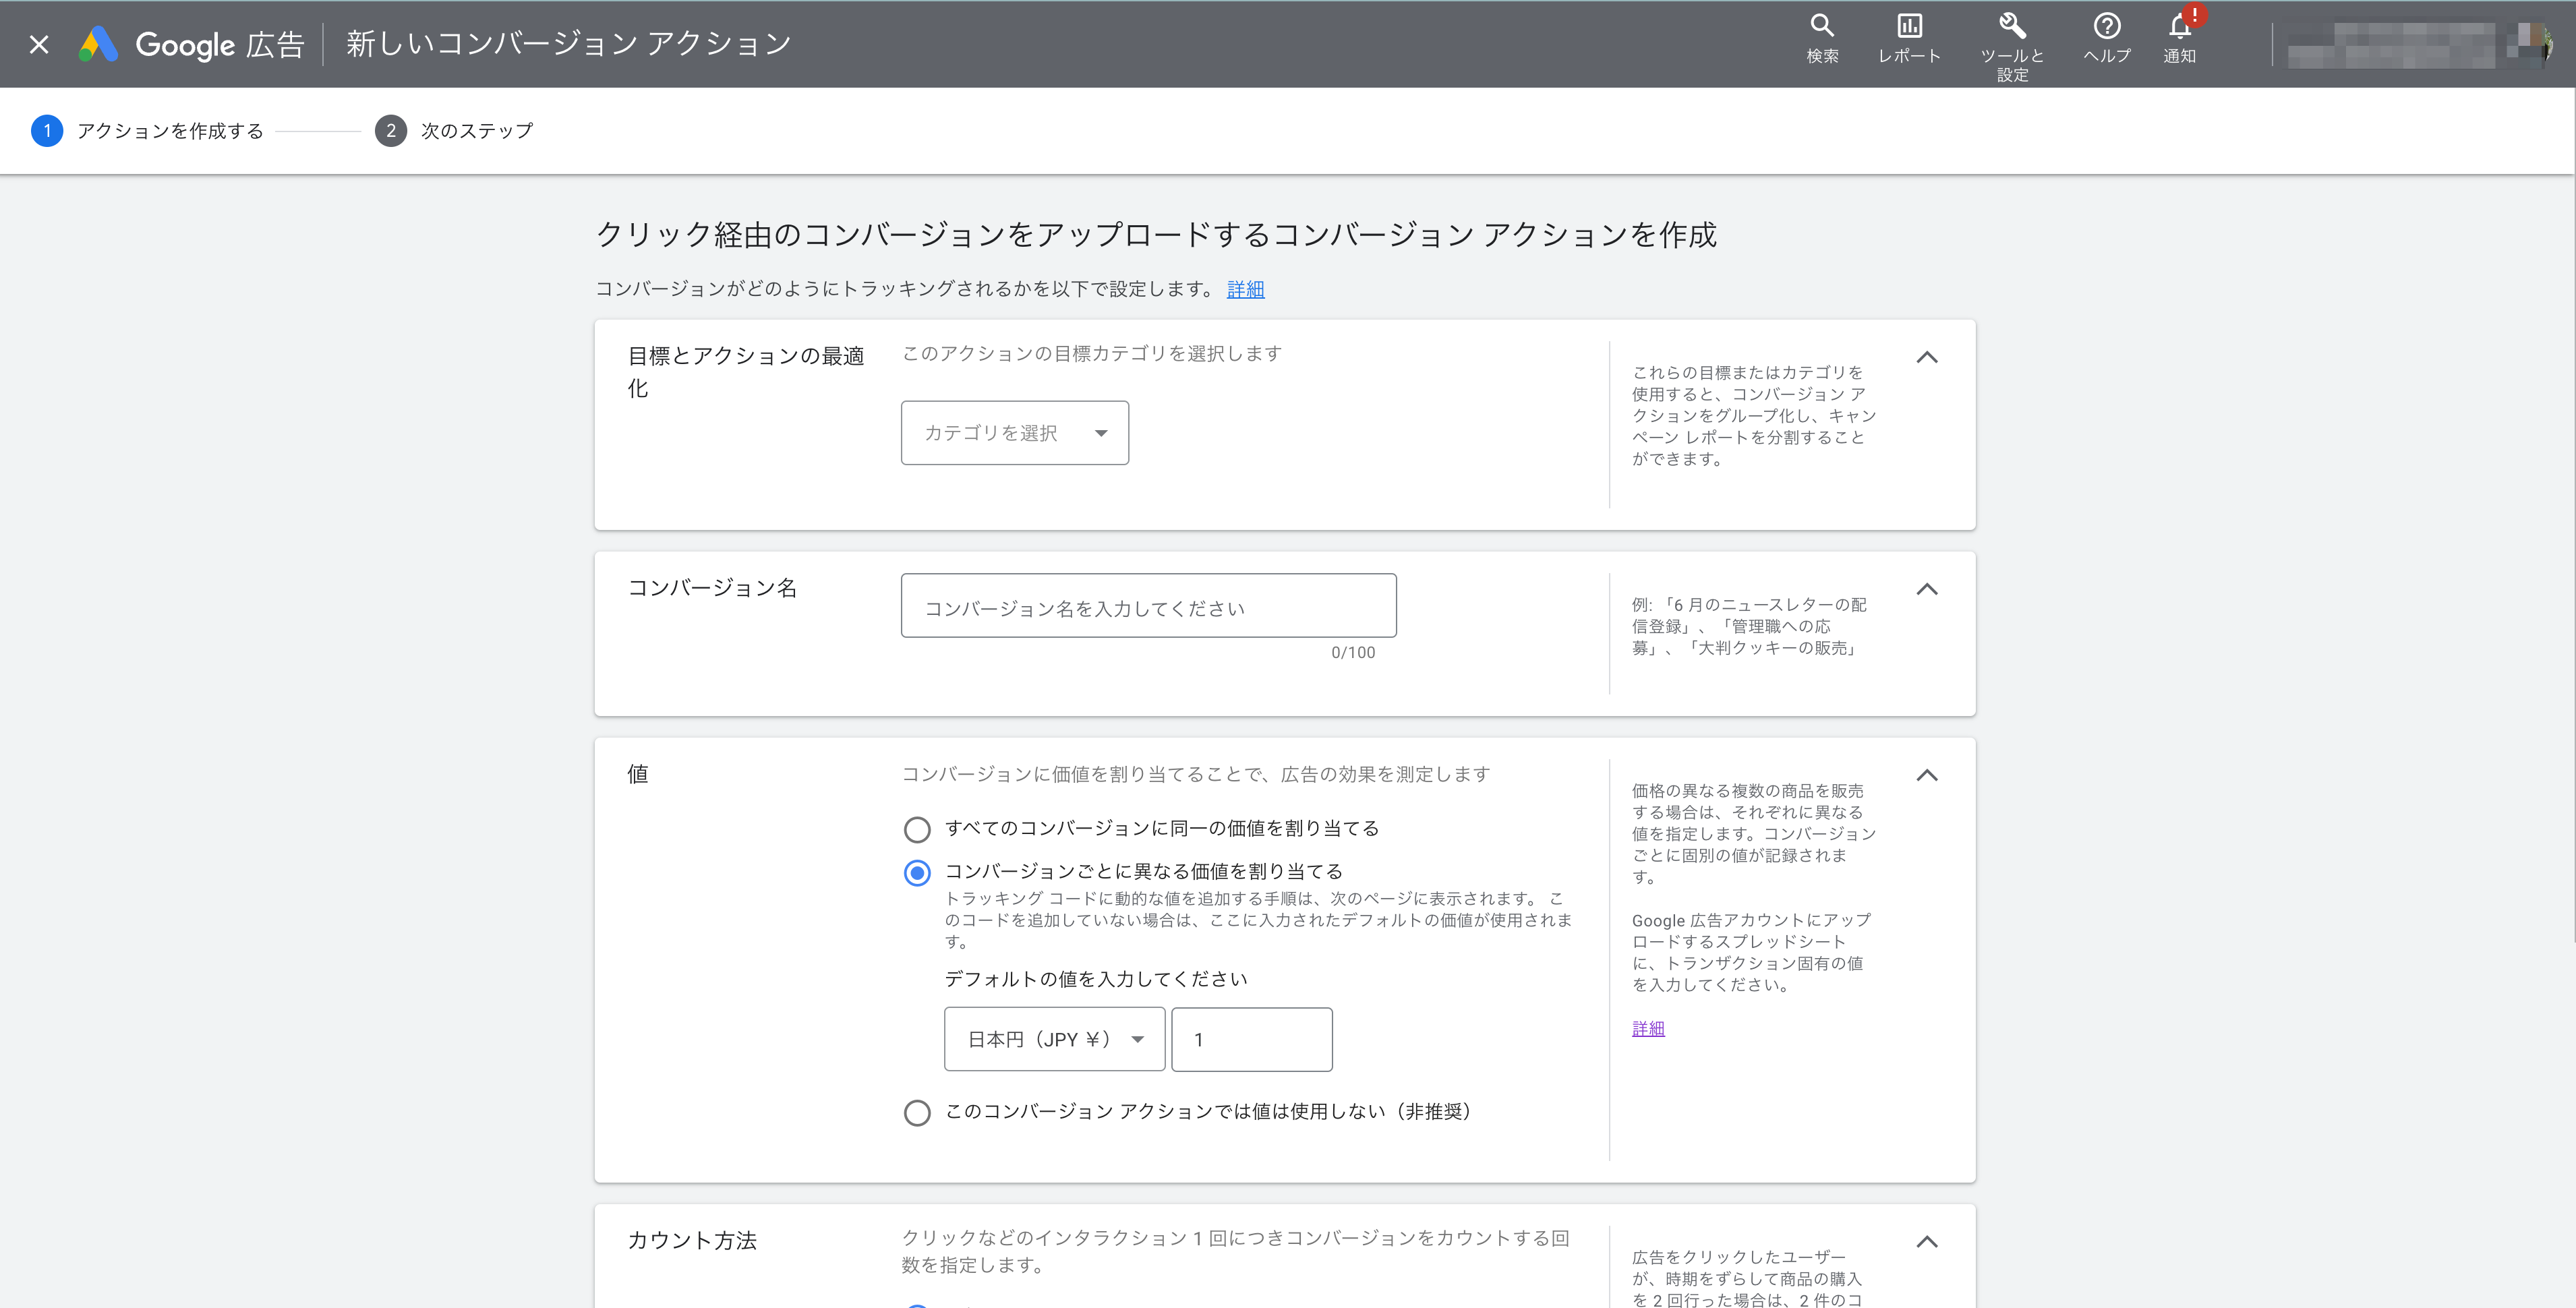
Task: Open the レポート reports icon
Action: coord(1909,39)
